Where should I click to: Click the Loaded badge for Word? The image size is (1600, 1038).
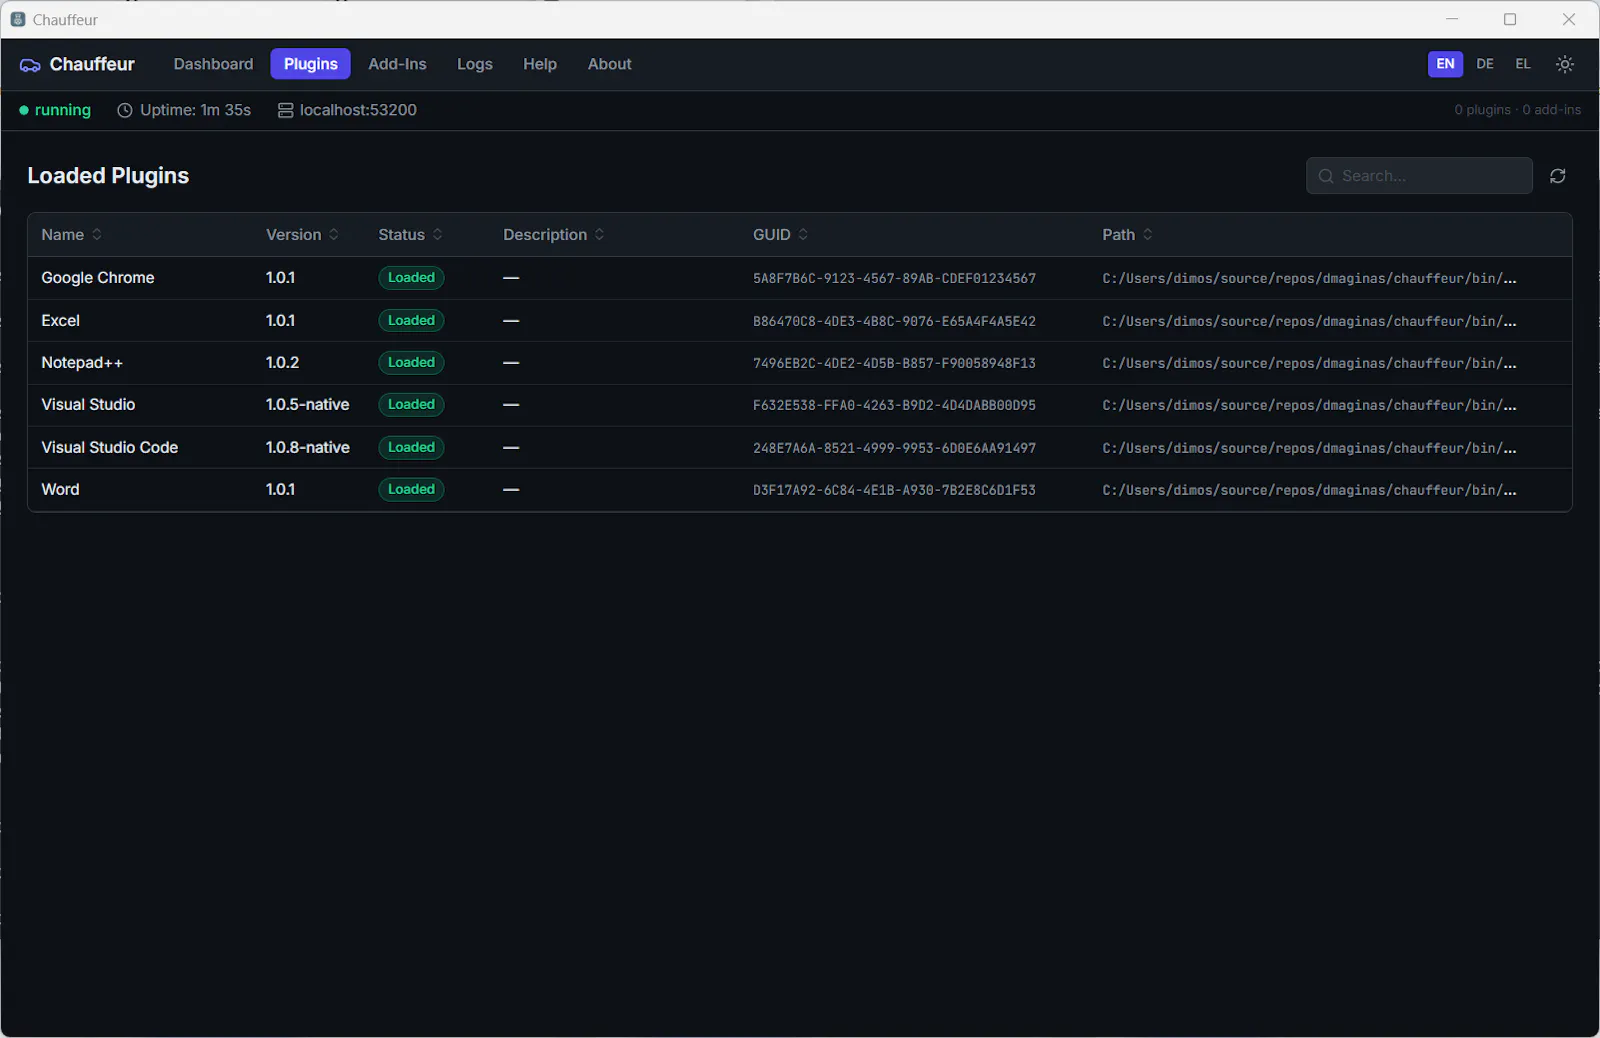pyautogui.click(x=411, y=490)
